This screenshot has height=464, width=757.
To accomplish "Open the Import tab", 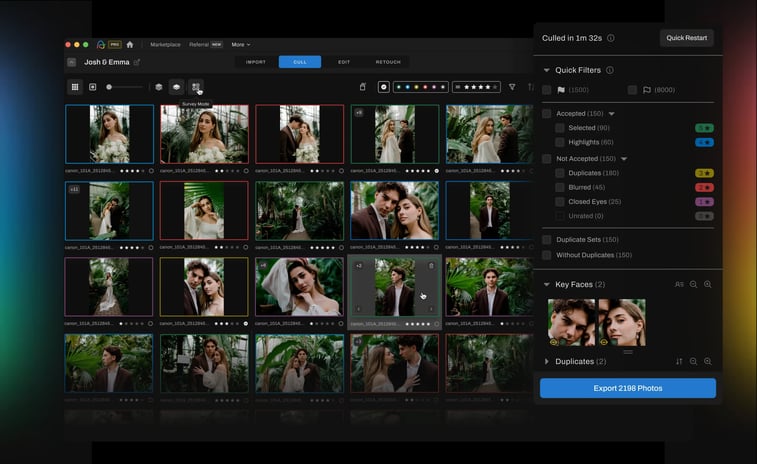I will coord(256,62).
